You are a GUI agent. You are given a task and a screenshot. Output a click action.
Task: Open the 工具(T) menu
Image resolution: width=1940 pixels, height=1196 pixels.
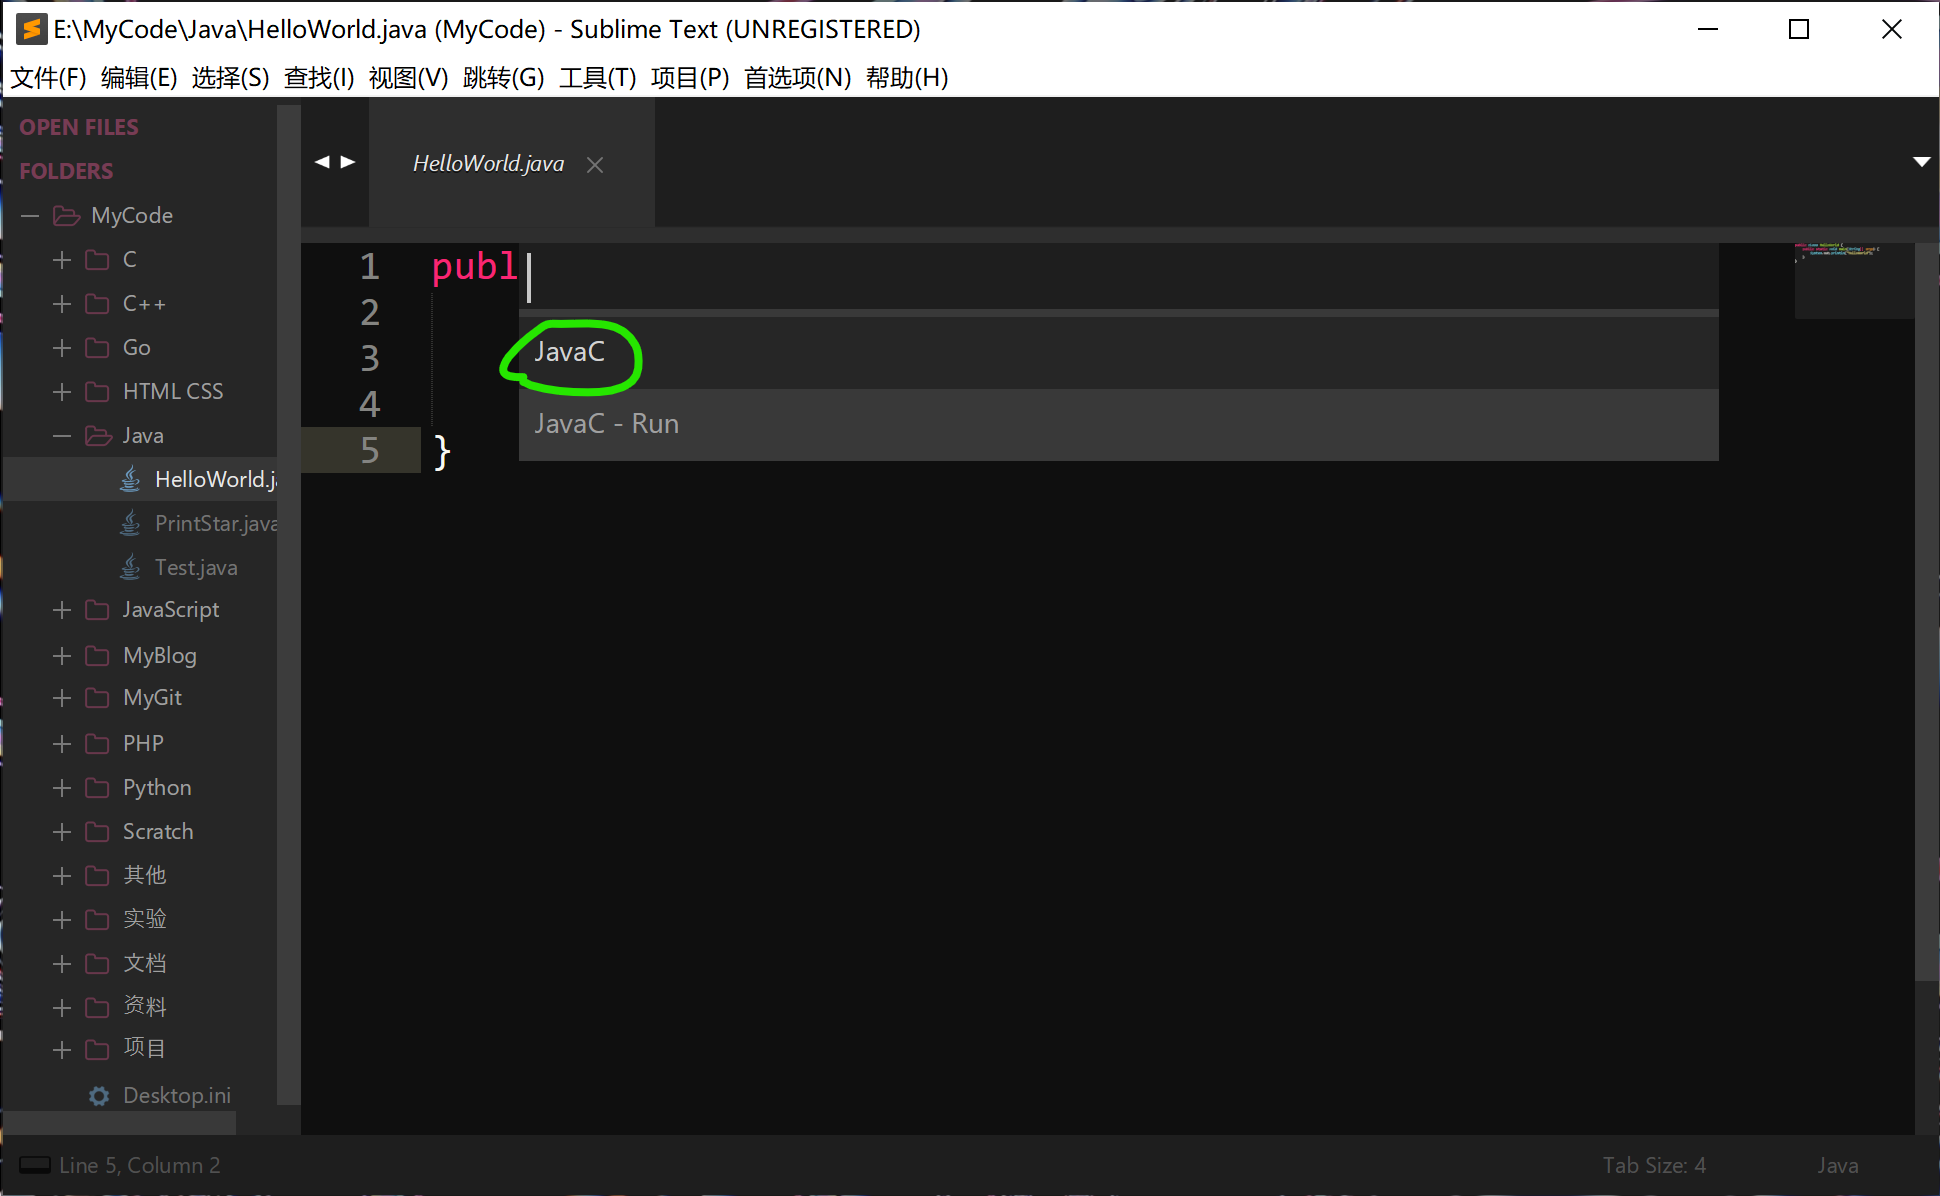pyautogui.click(x=597, y=78)
